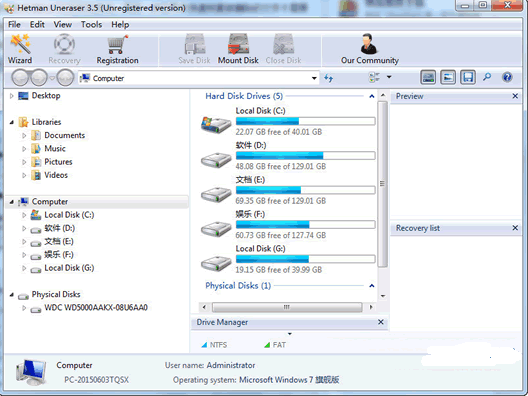Toggle the Drive Manager panel icon
This screenshot has width=528, height=396.
tap(428, 77)
